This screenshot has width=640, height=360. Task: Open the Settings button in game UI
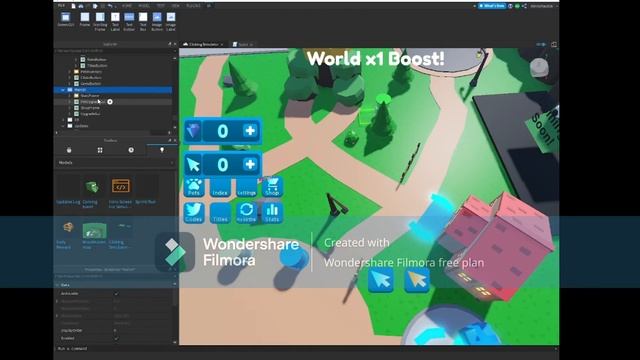coord(246,188)
